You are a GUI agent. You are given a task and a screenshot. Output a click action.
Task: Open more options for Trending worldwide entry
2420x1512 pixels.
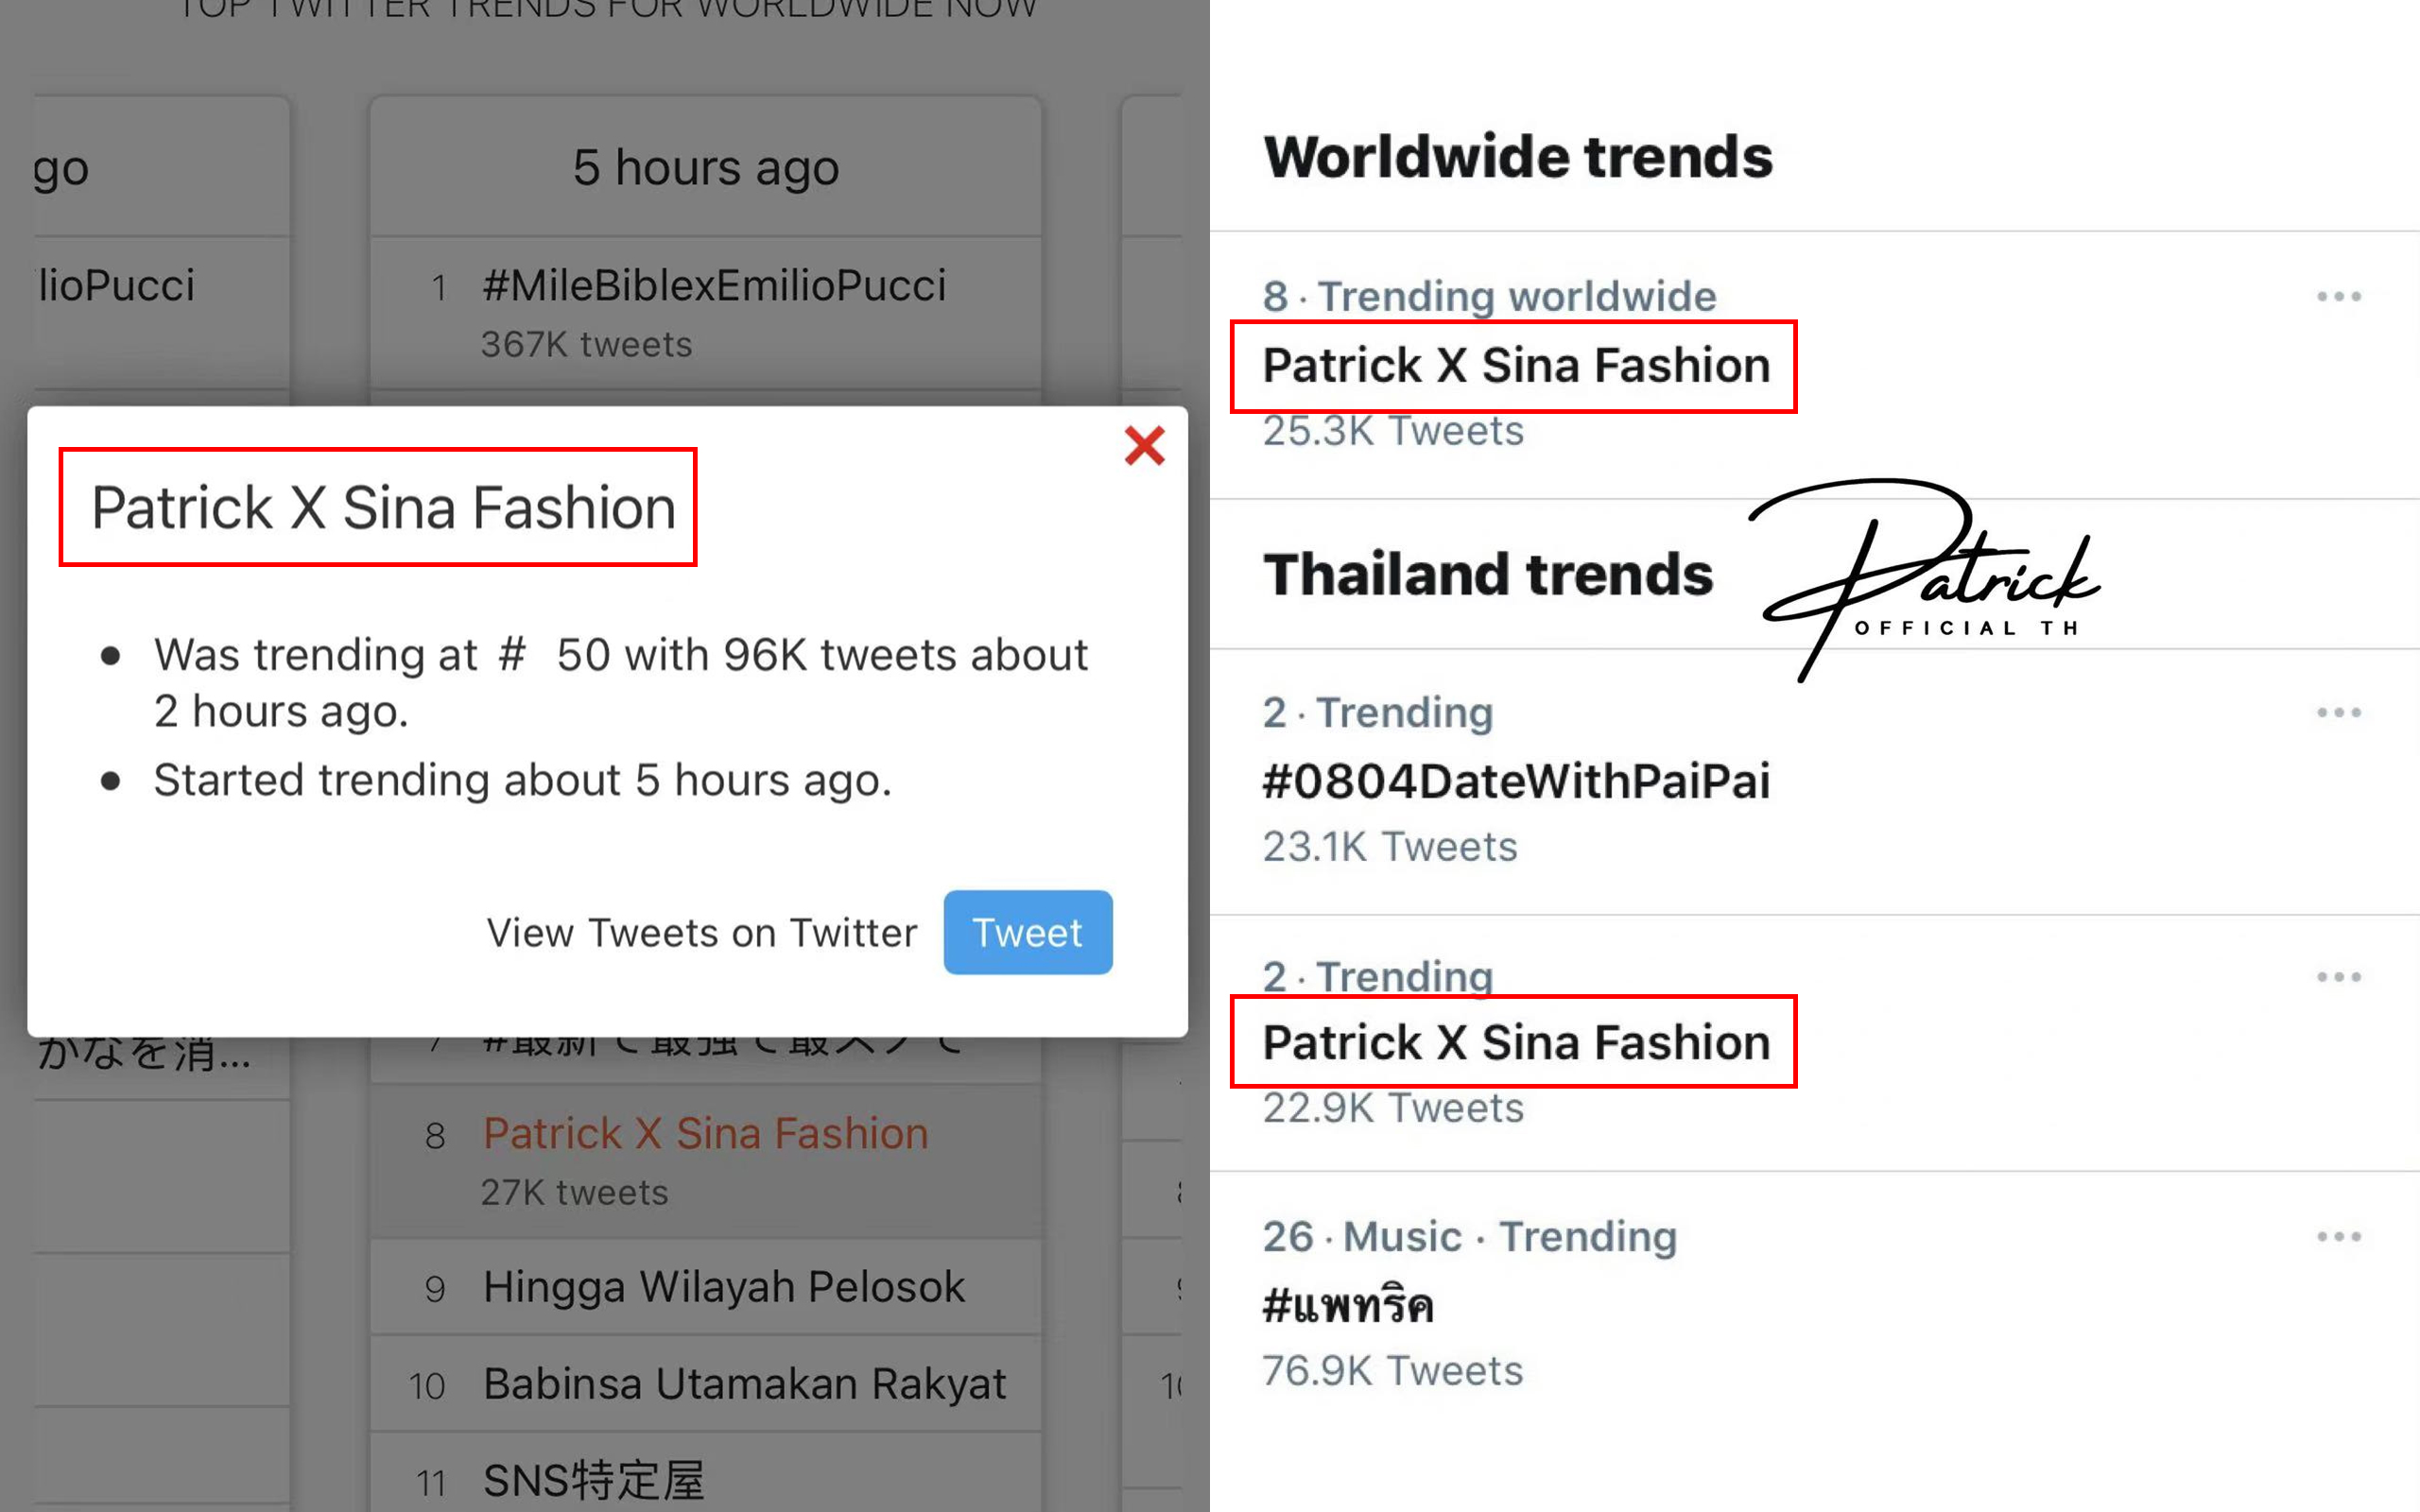pyautogui.click(x=2338, y=297)
